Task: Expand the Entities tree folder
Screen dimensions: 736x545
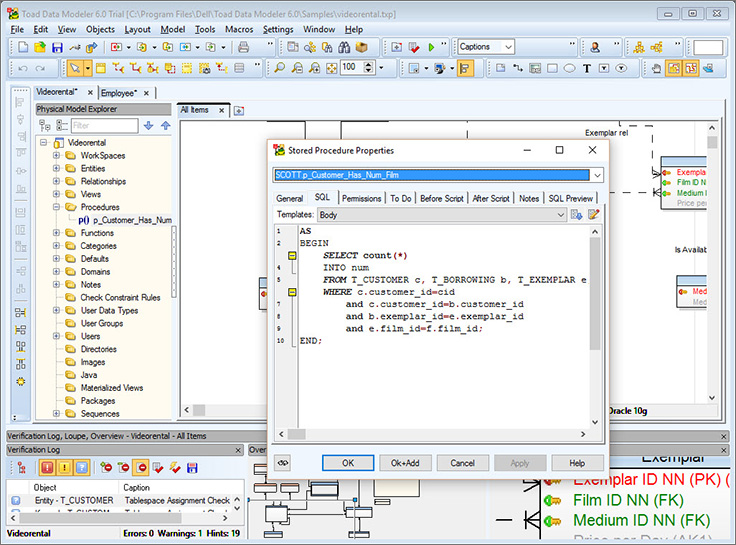Action: (x=56, y=168)
